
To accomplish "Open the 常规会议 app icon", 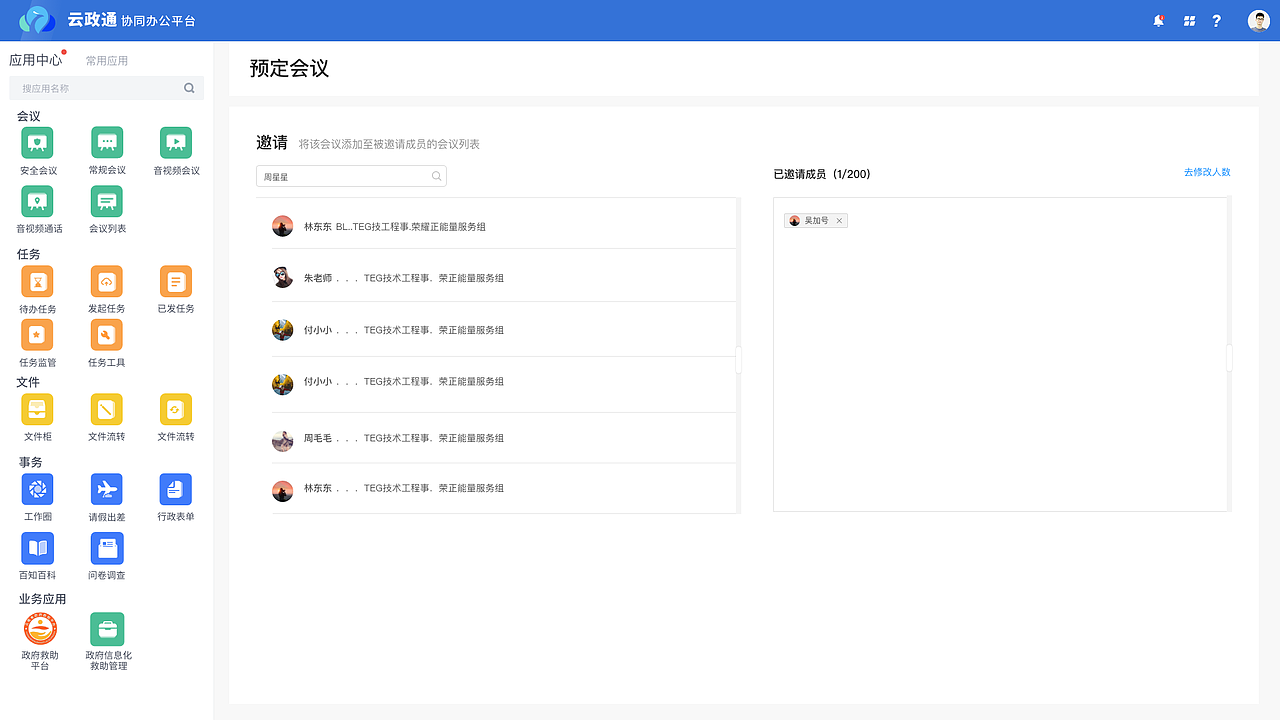I will pyautogui.click(x=107, y=143).
